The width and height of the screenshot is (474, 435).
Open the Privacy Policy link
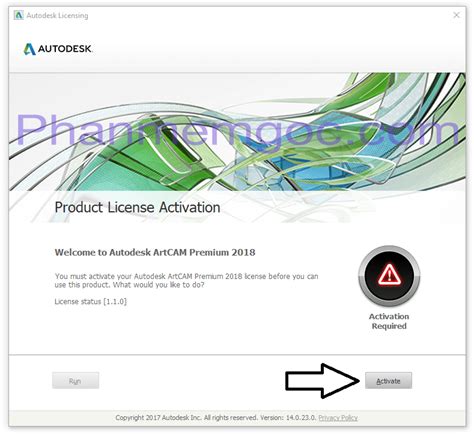coord(338,418)
